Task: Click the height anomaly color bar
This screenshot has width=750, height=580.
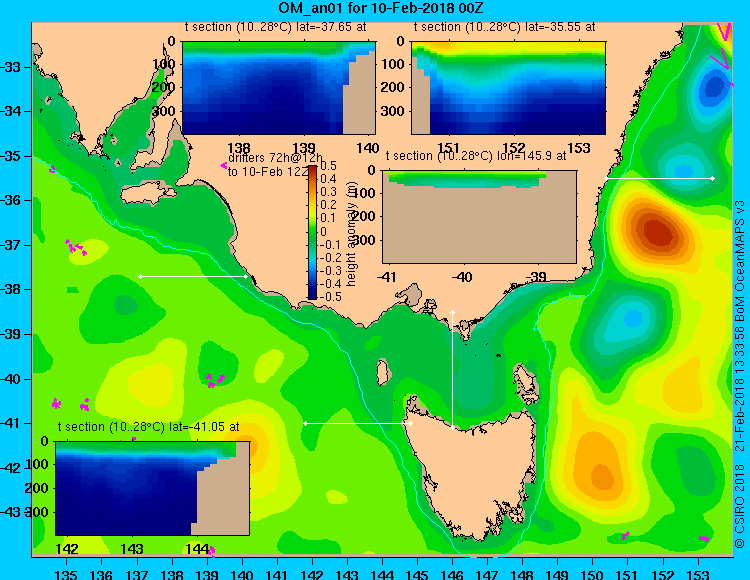Action: pos(312,232)
